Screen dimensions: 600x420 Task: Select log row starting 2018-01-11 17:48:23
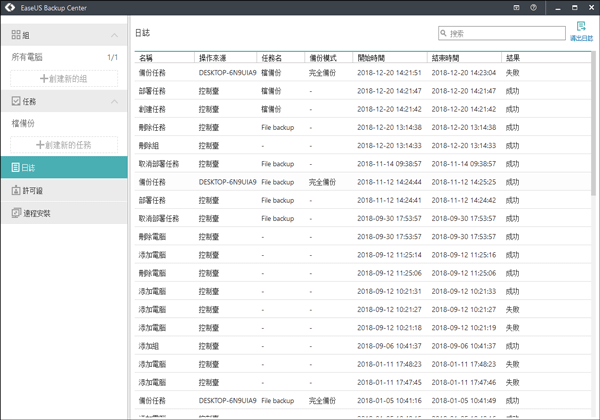click(363, 364)
